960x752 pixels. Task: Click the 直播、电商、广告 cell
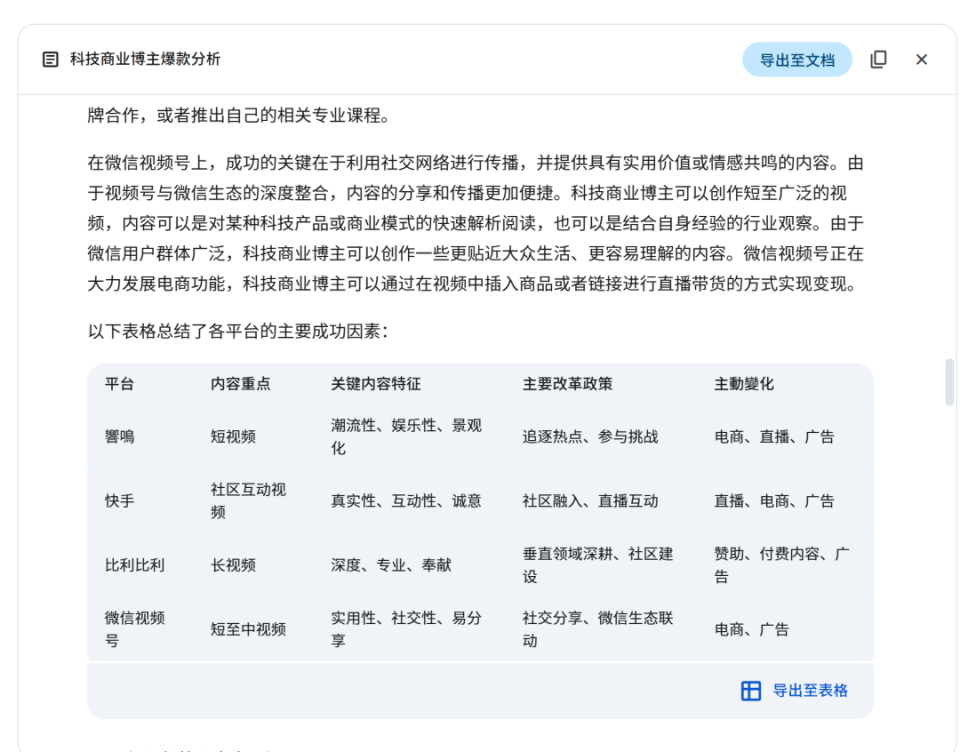point(774,501)
